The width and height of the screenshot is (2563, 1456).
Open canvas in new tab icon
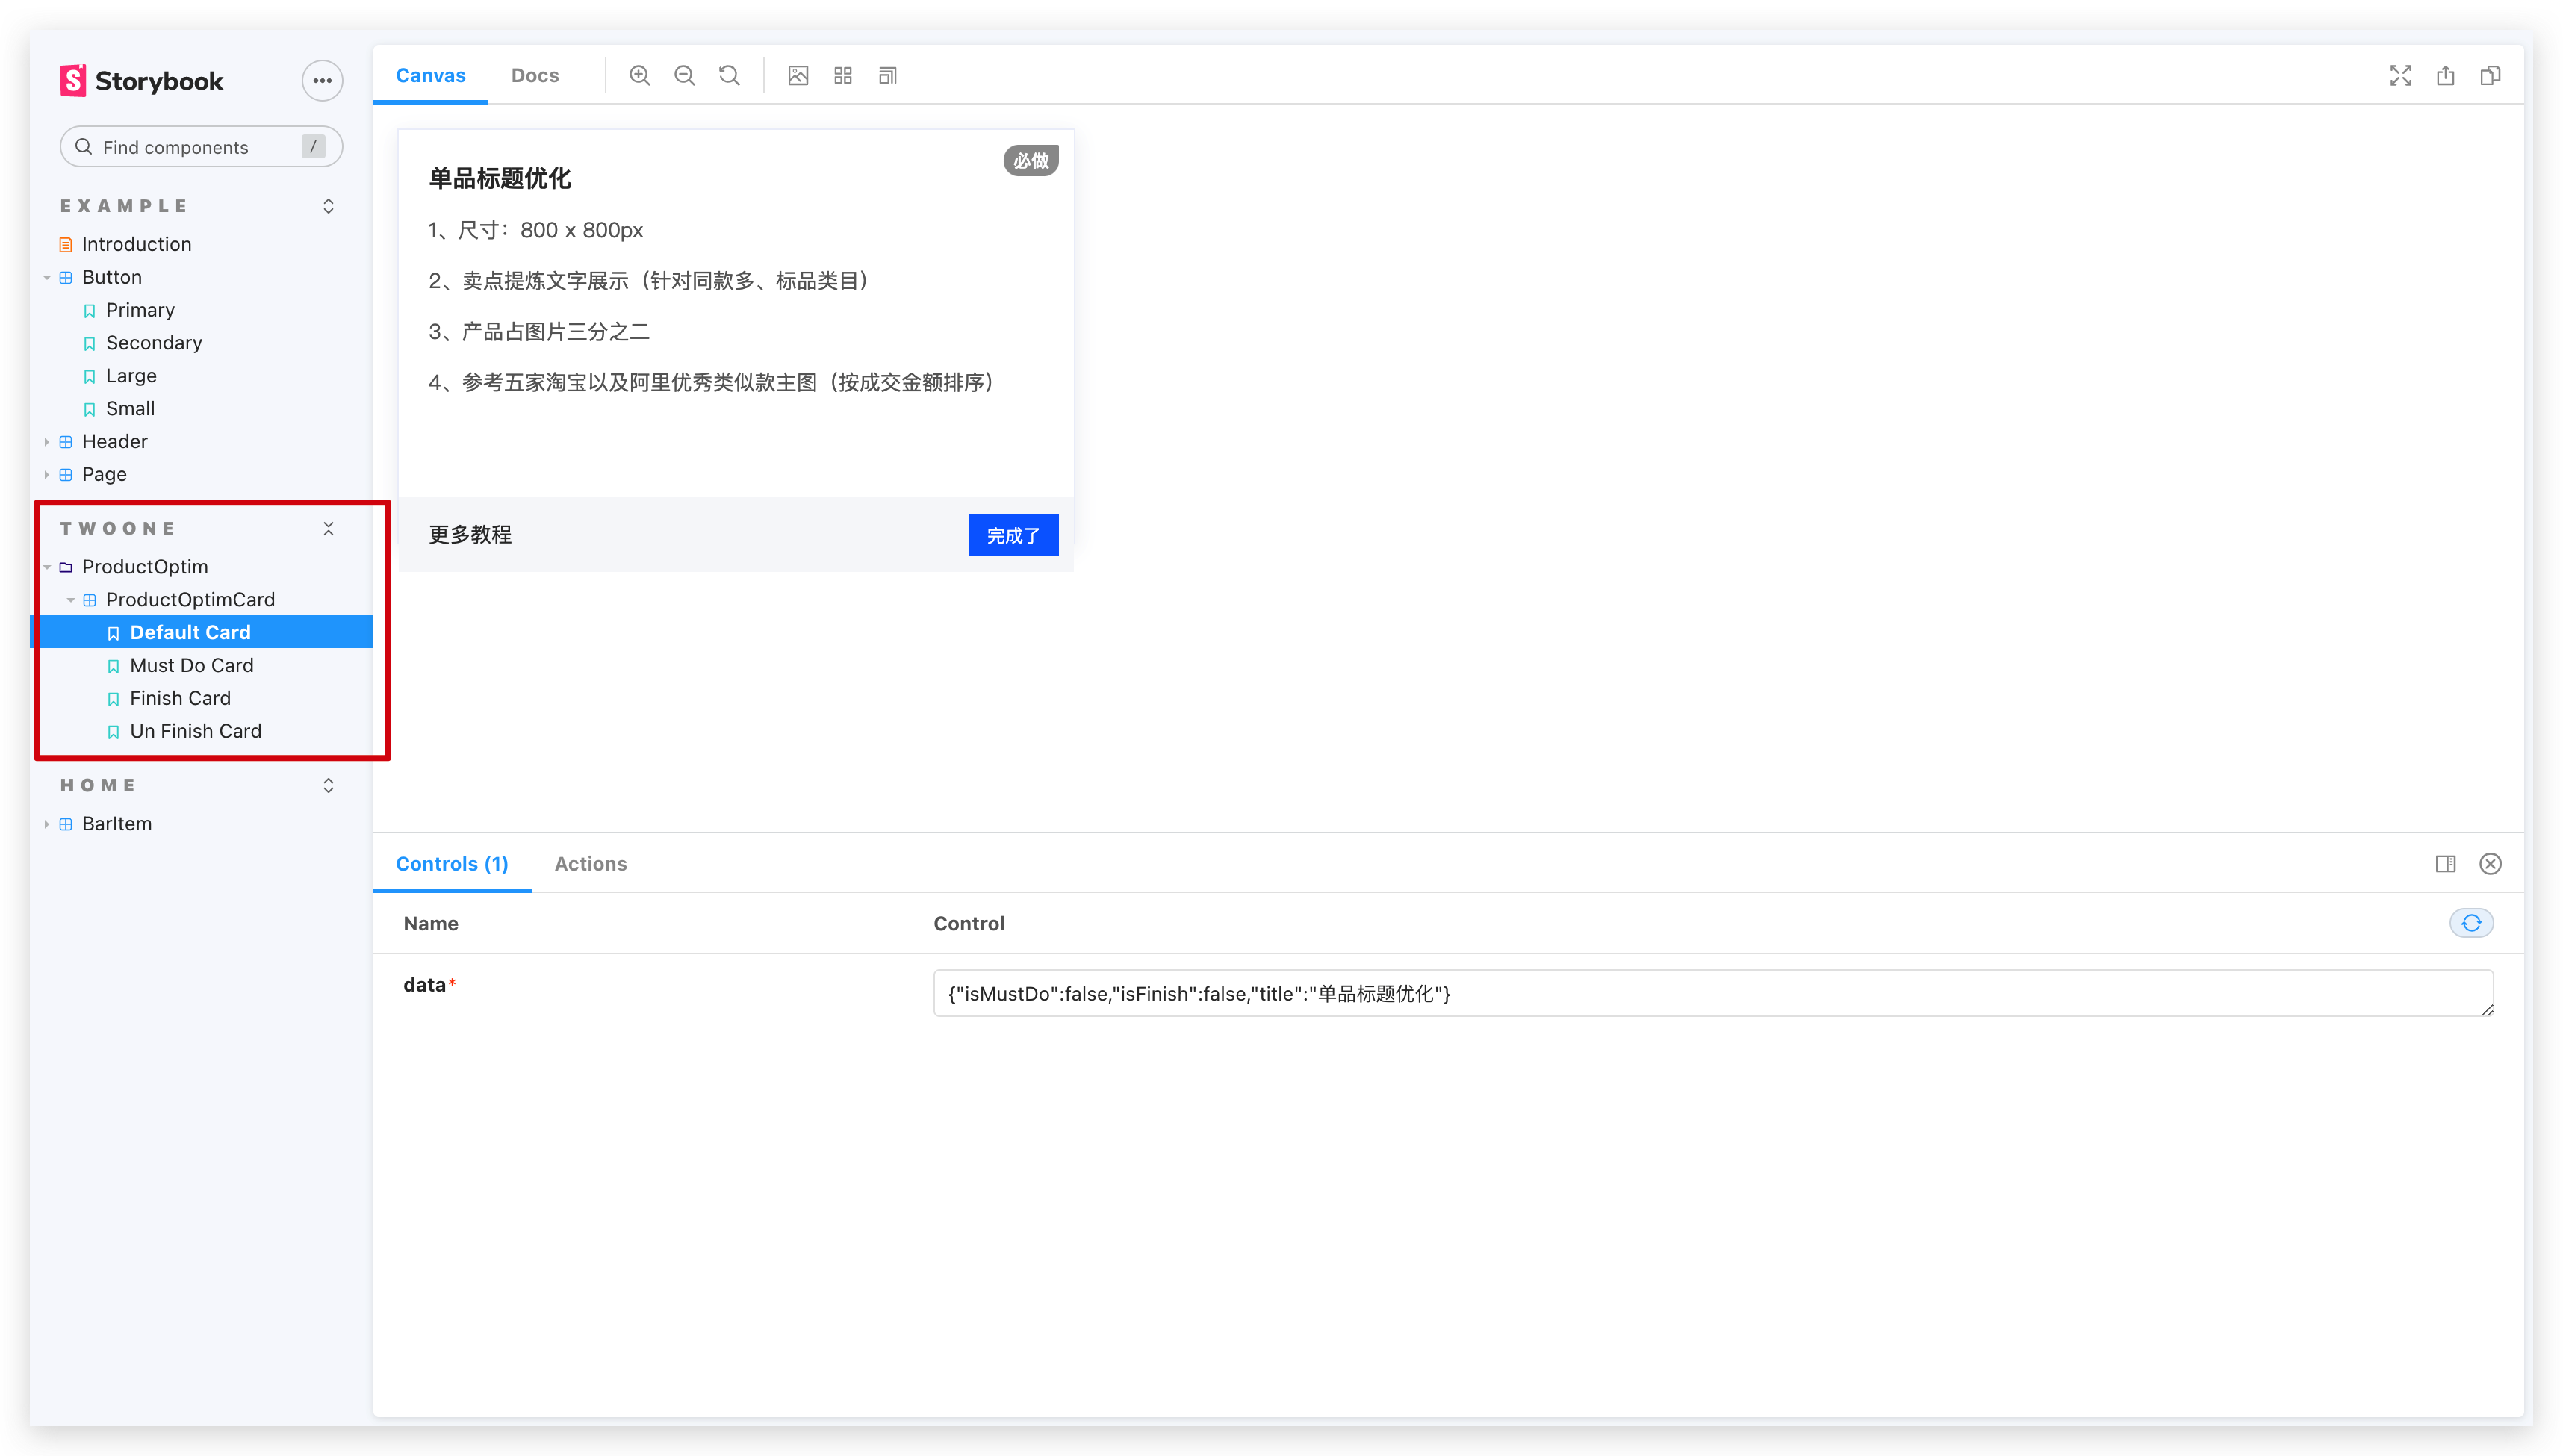2445,76
